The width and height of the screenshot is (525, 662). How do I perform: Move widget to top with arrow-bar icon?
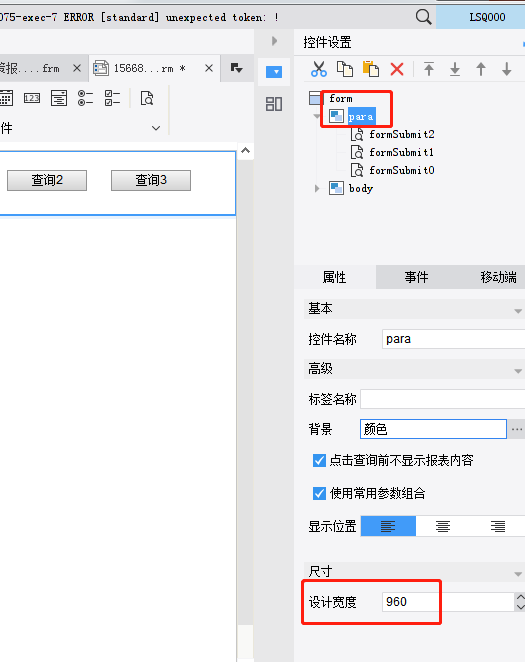point(429,69)
